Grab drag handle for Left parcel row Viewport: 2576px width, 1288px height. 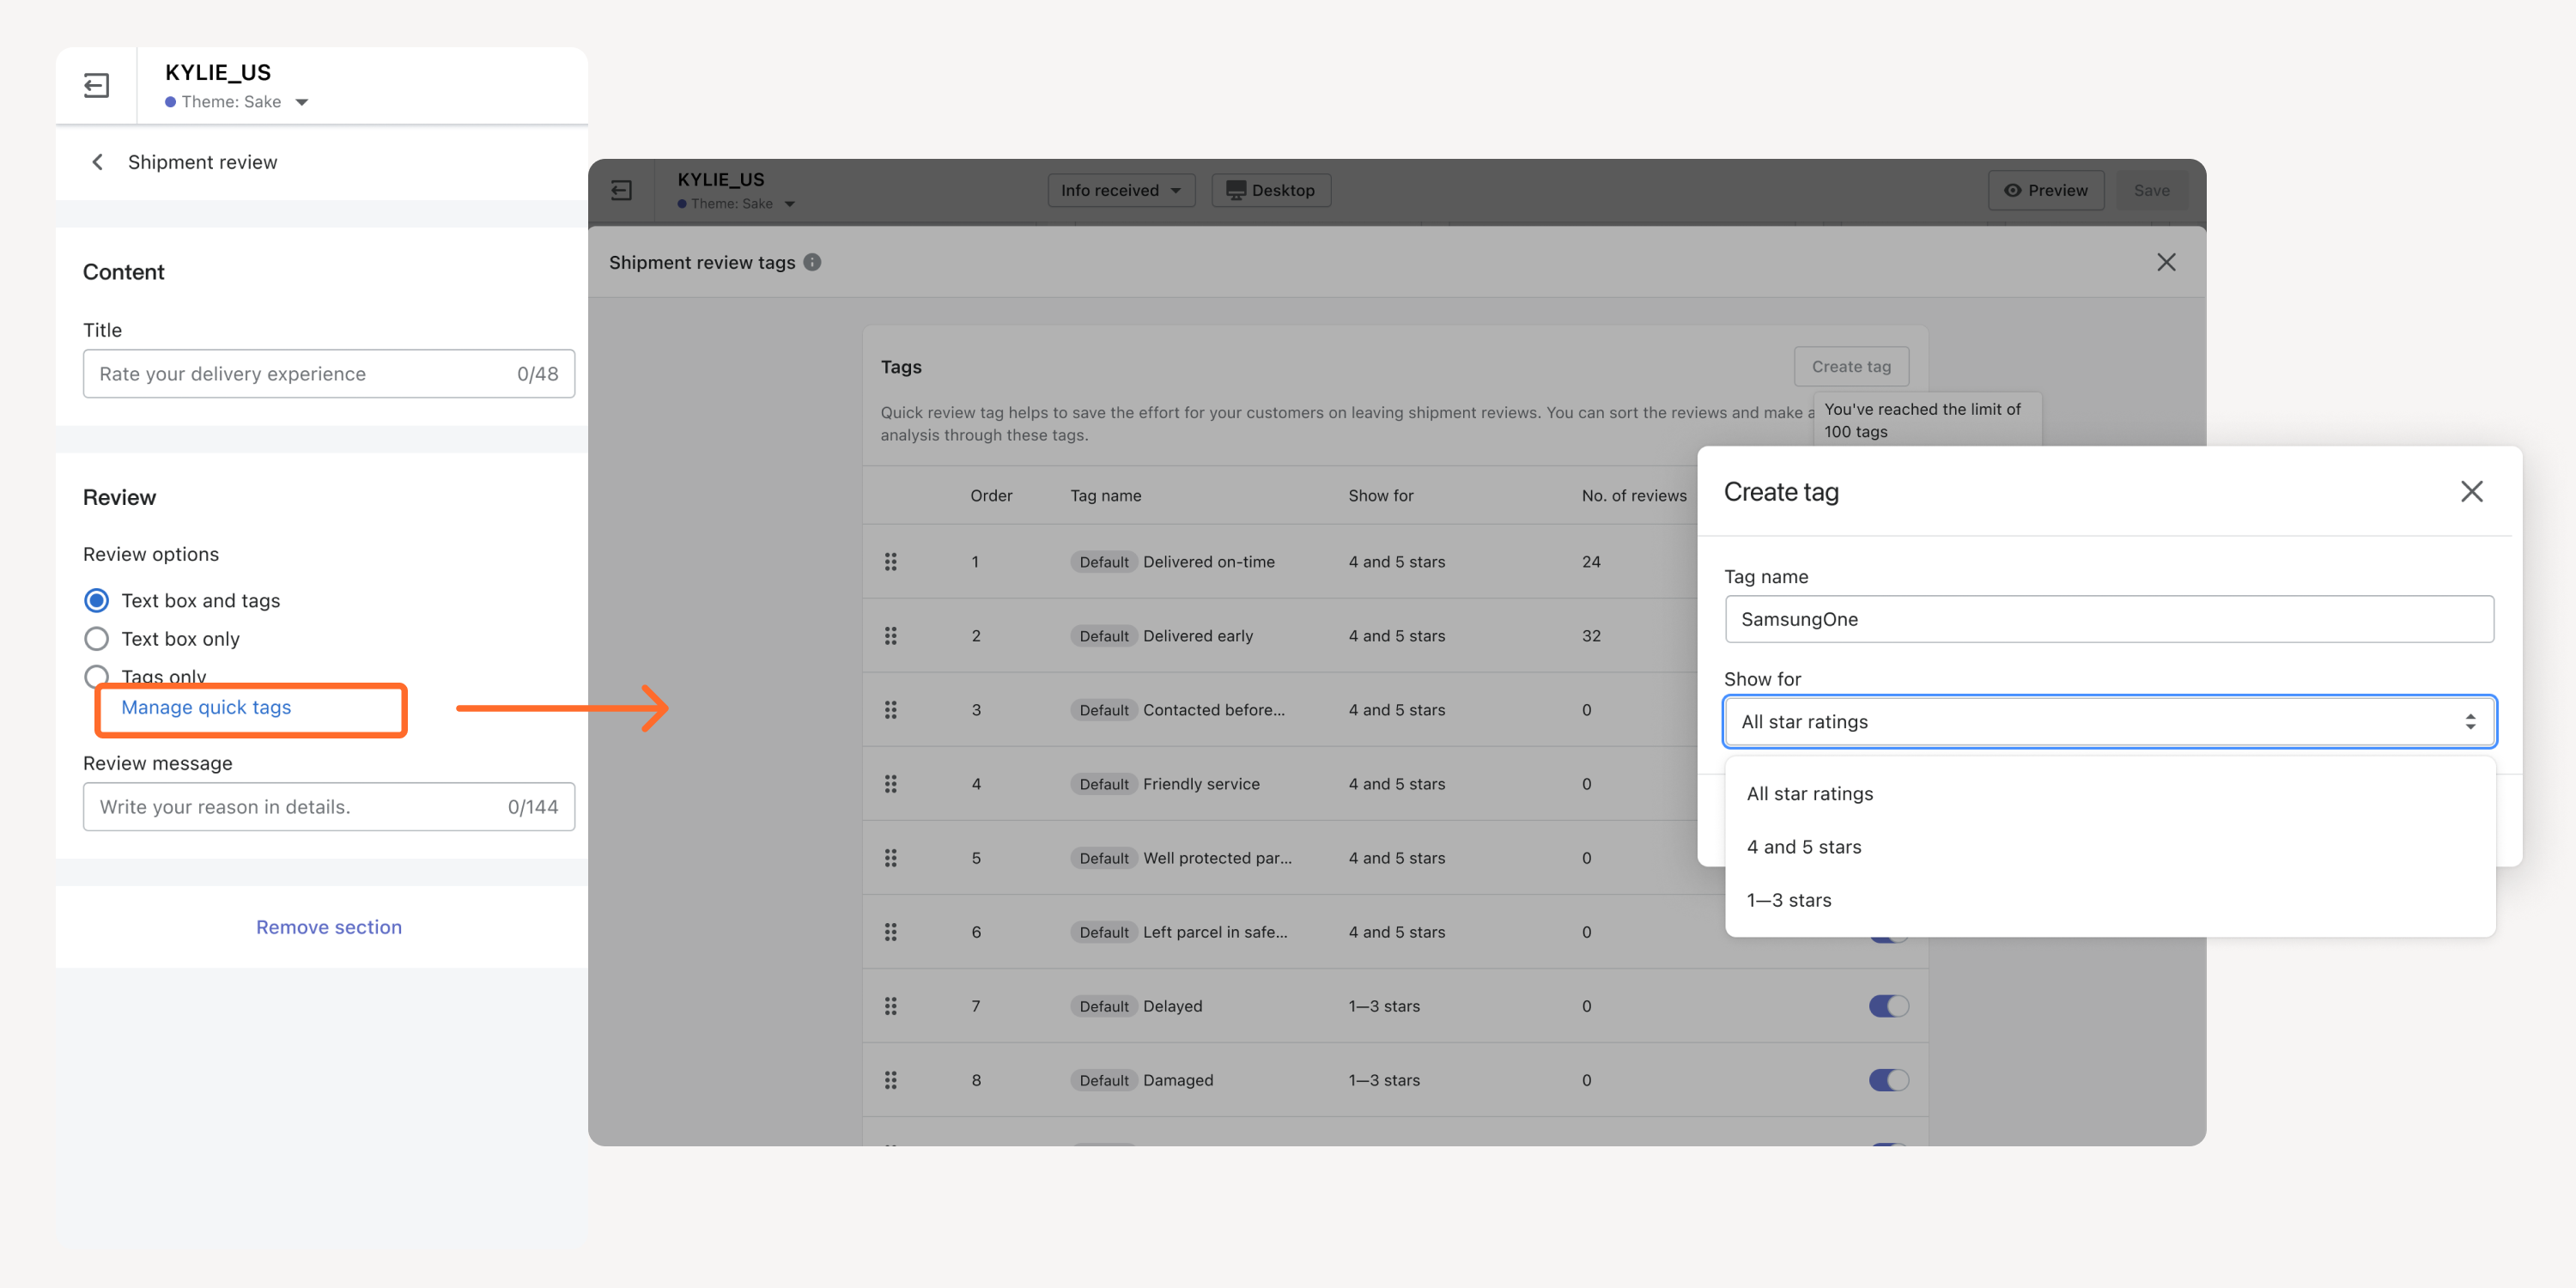tap(890, 932)
